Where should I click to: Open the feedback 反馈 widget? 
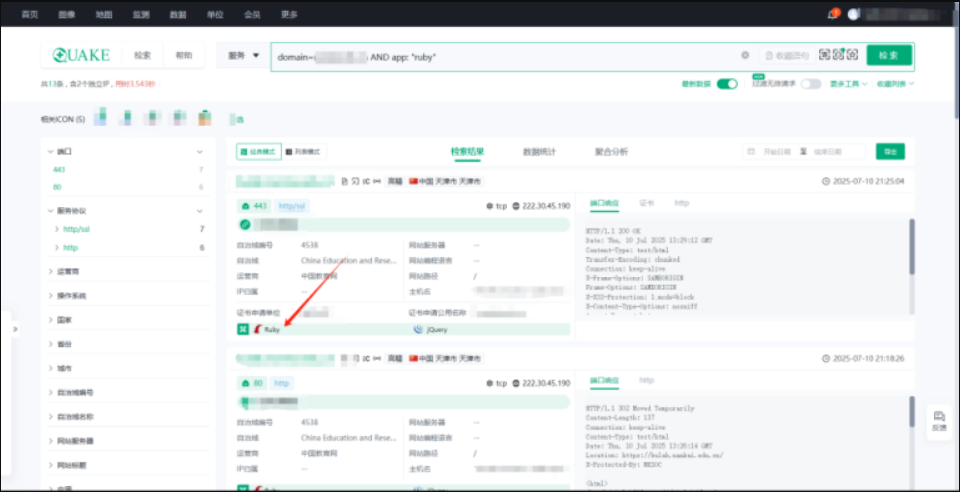939,422
